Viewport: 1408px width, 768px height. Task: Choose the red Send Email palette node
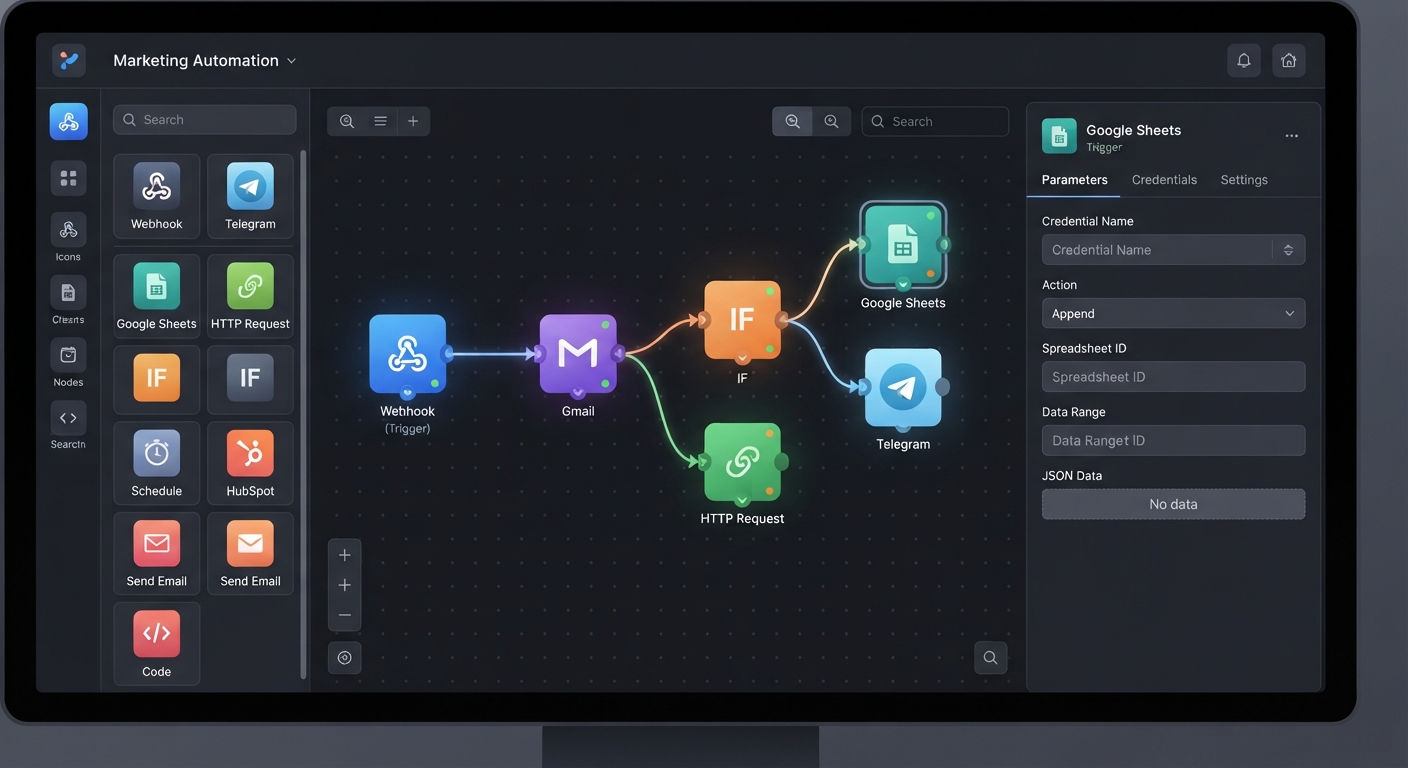[157, 553]
